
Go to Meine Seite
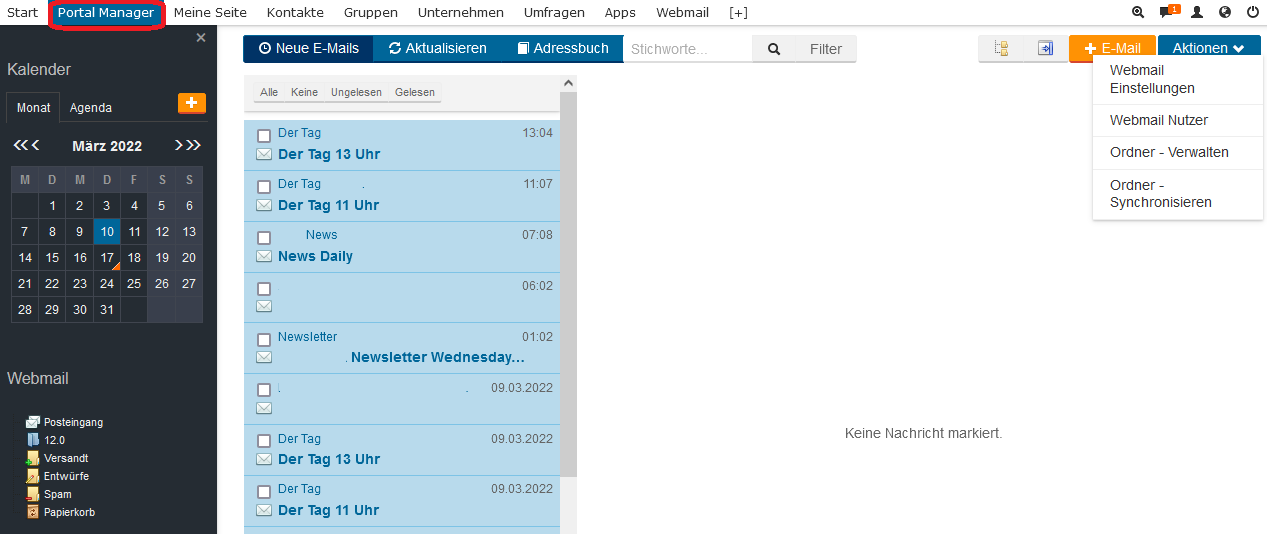point(210,13)
